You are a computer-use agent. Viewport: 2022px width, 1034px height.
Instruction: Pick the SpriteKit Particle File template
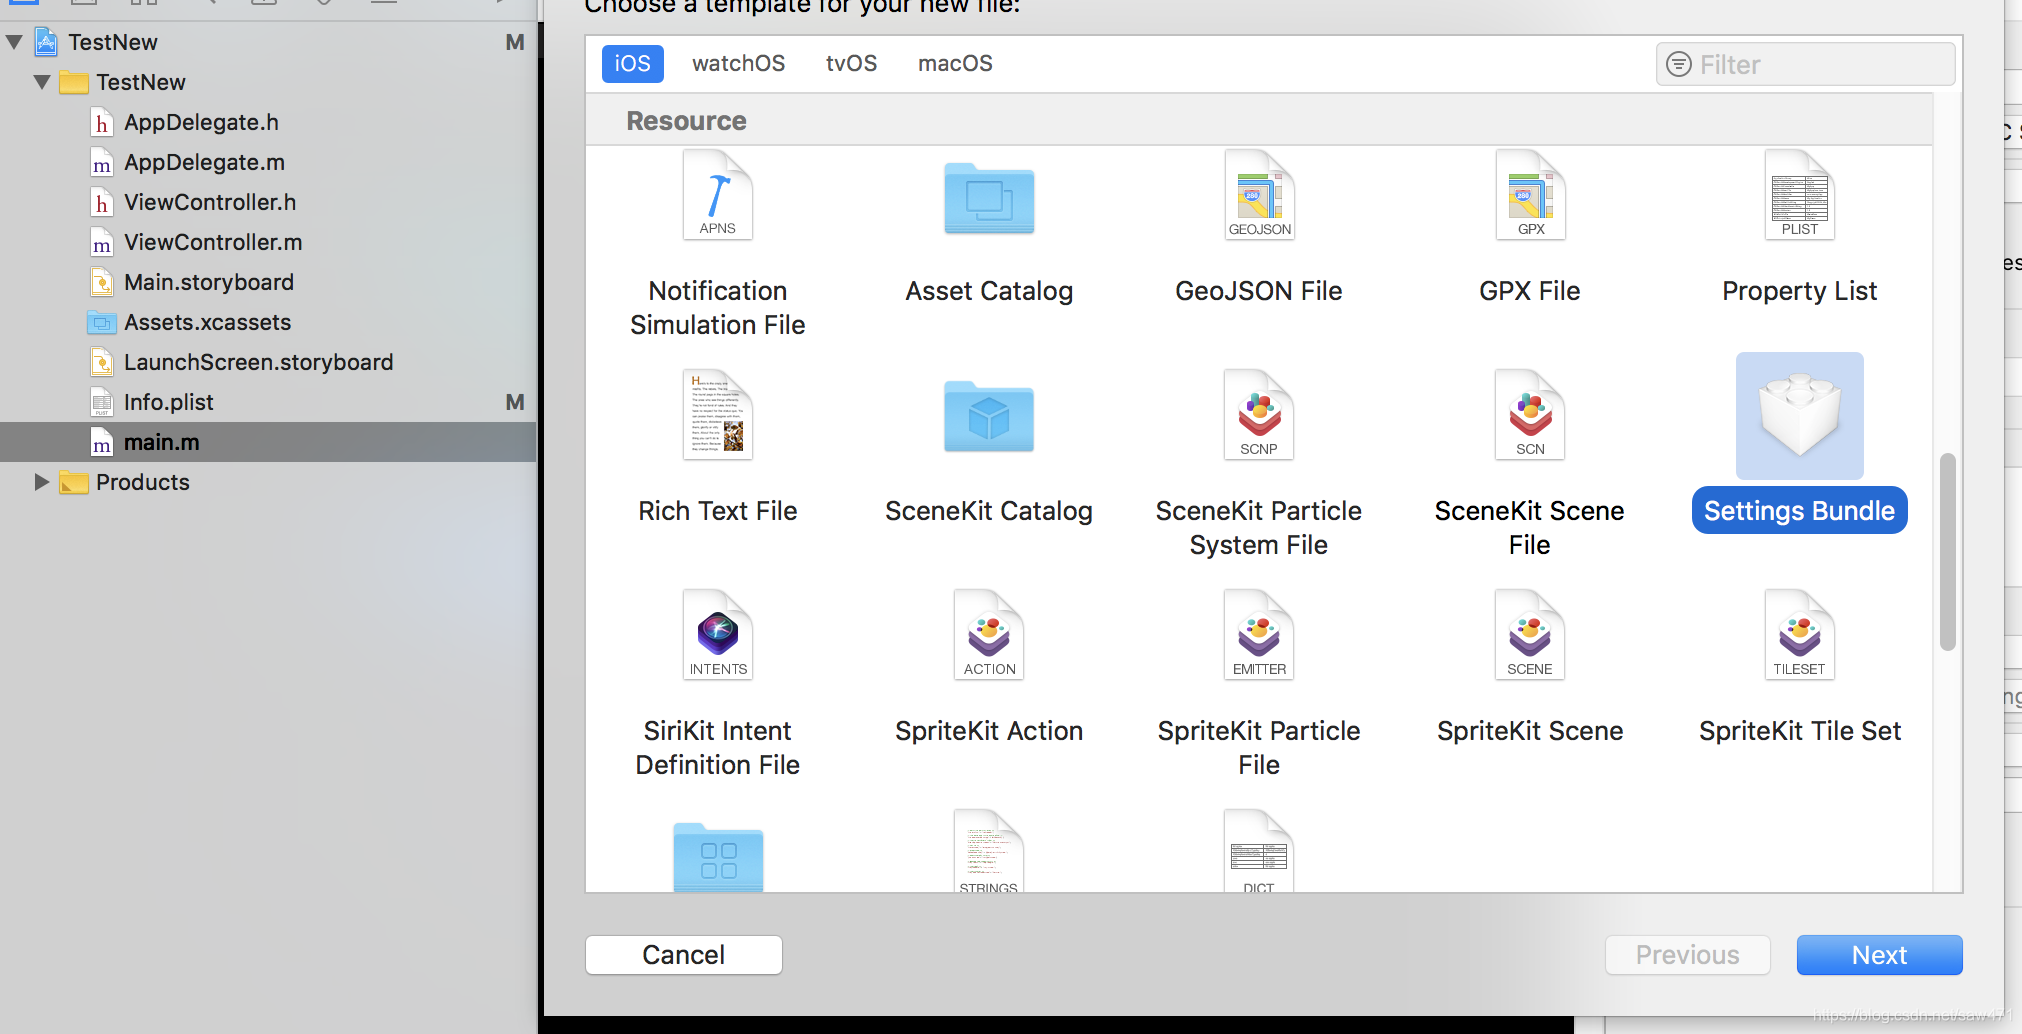click(1259, 685)
